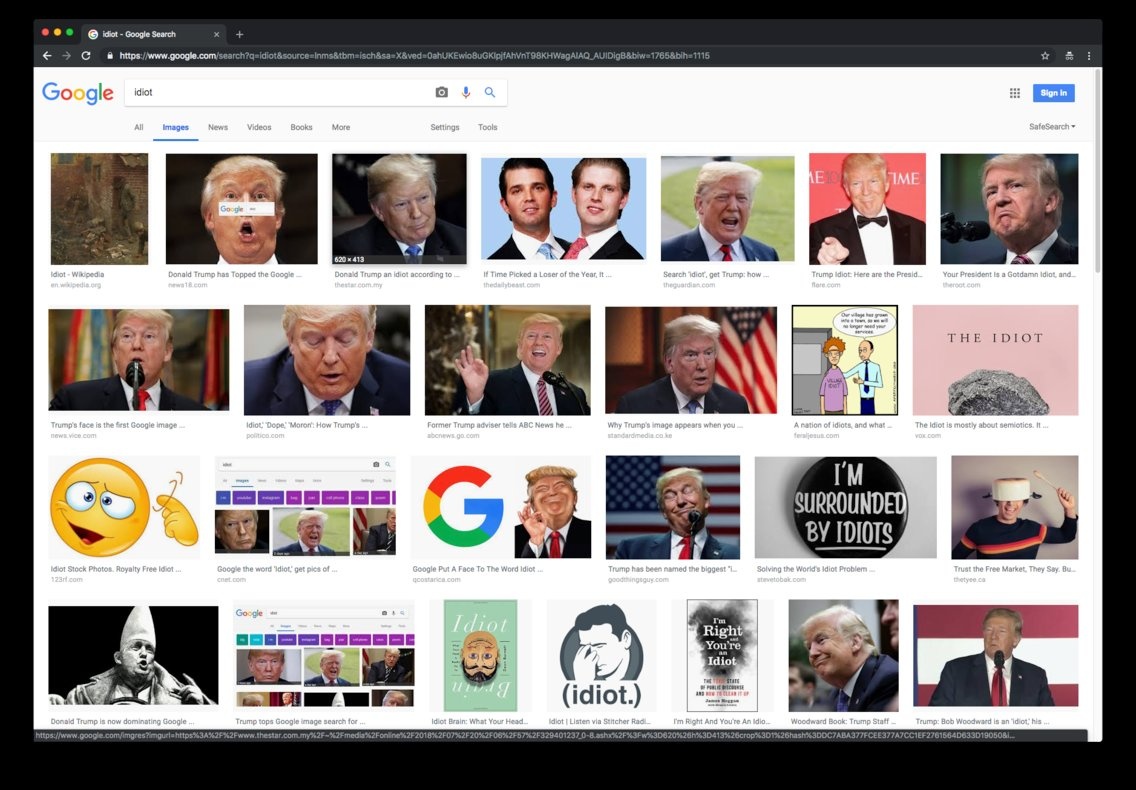Open the Tools options

tap(487, 127)
